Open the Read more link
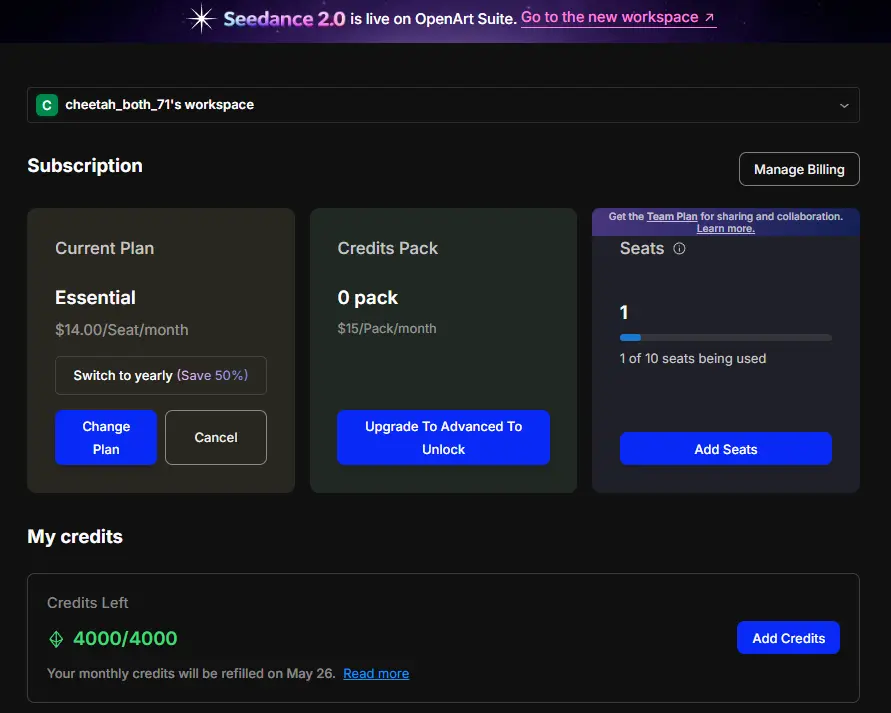The width and height of the screenshot is (891, 713). [376, 673]
